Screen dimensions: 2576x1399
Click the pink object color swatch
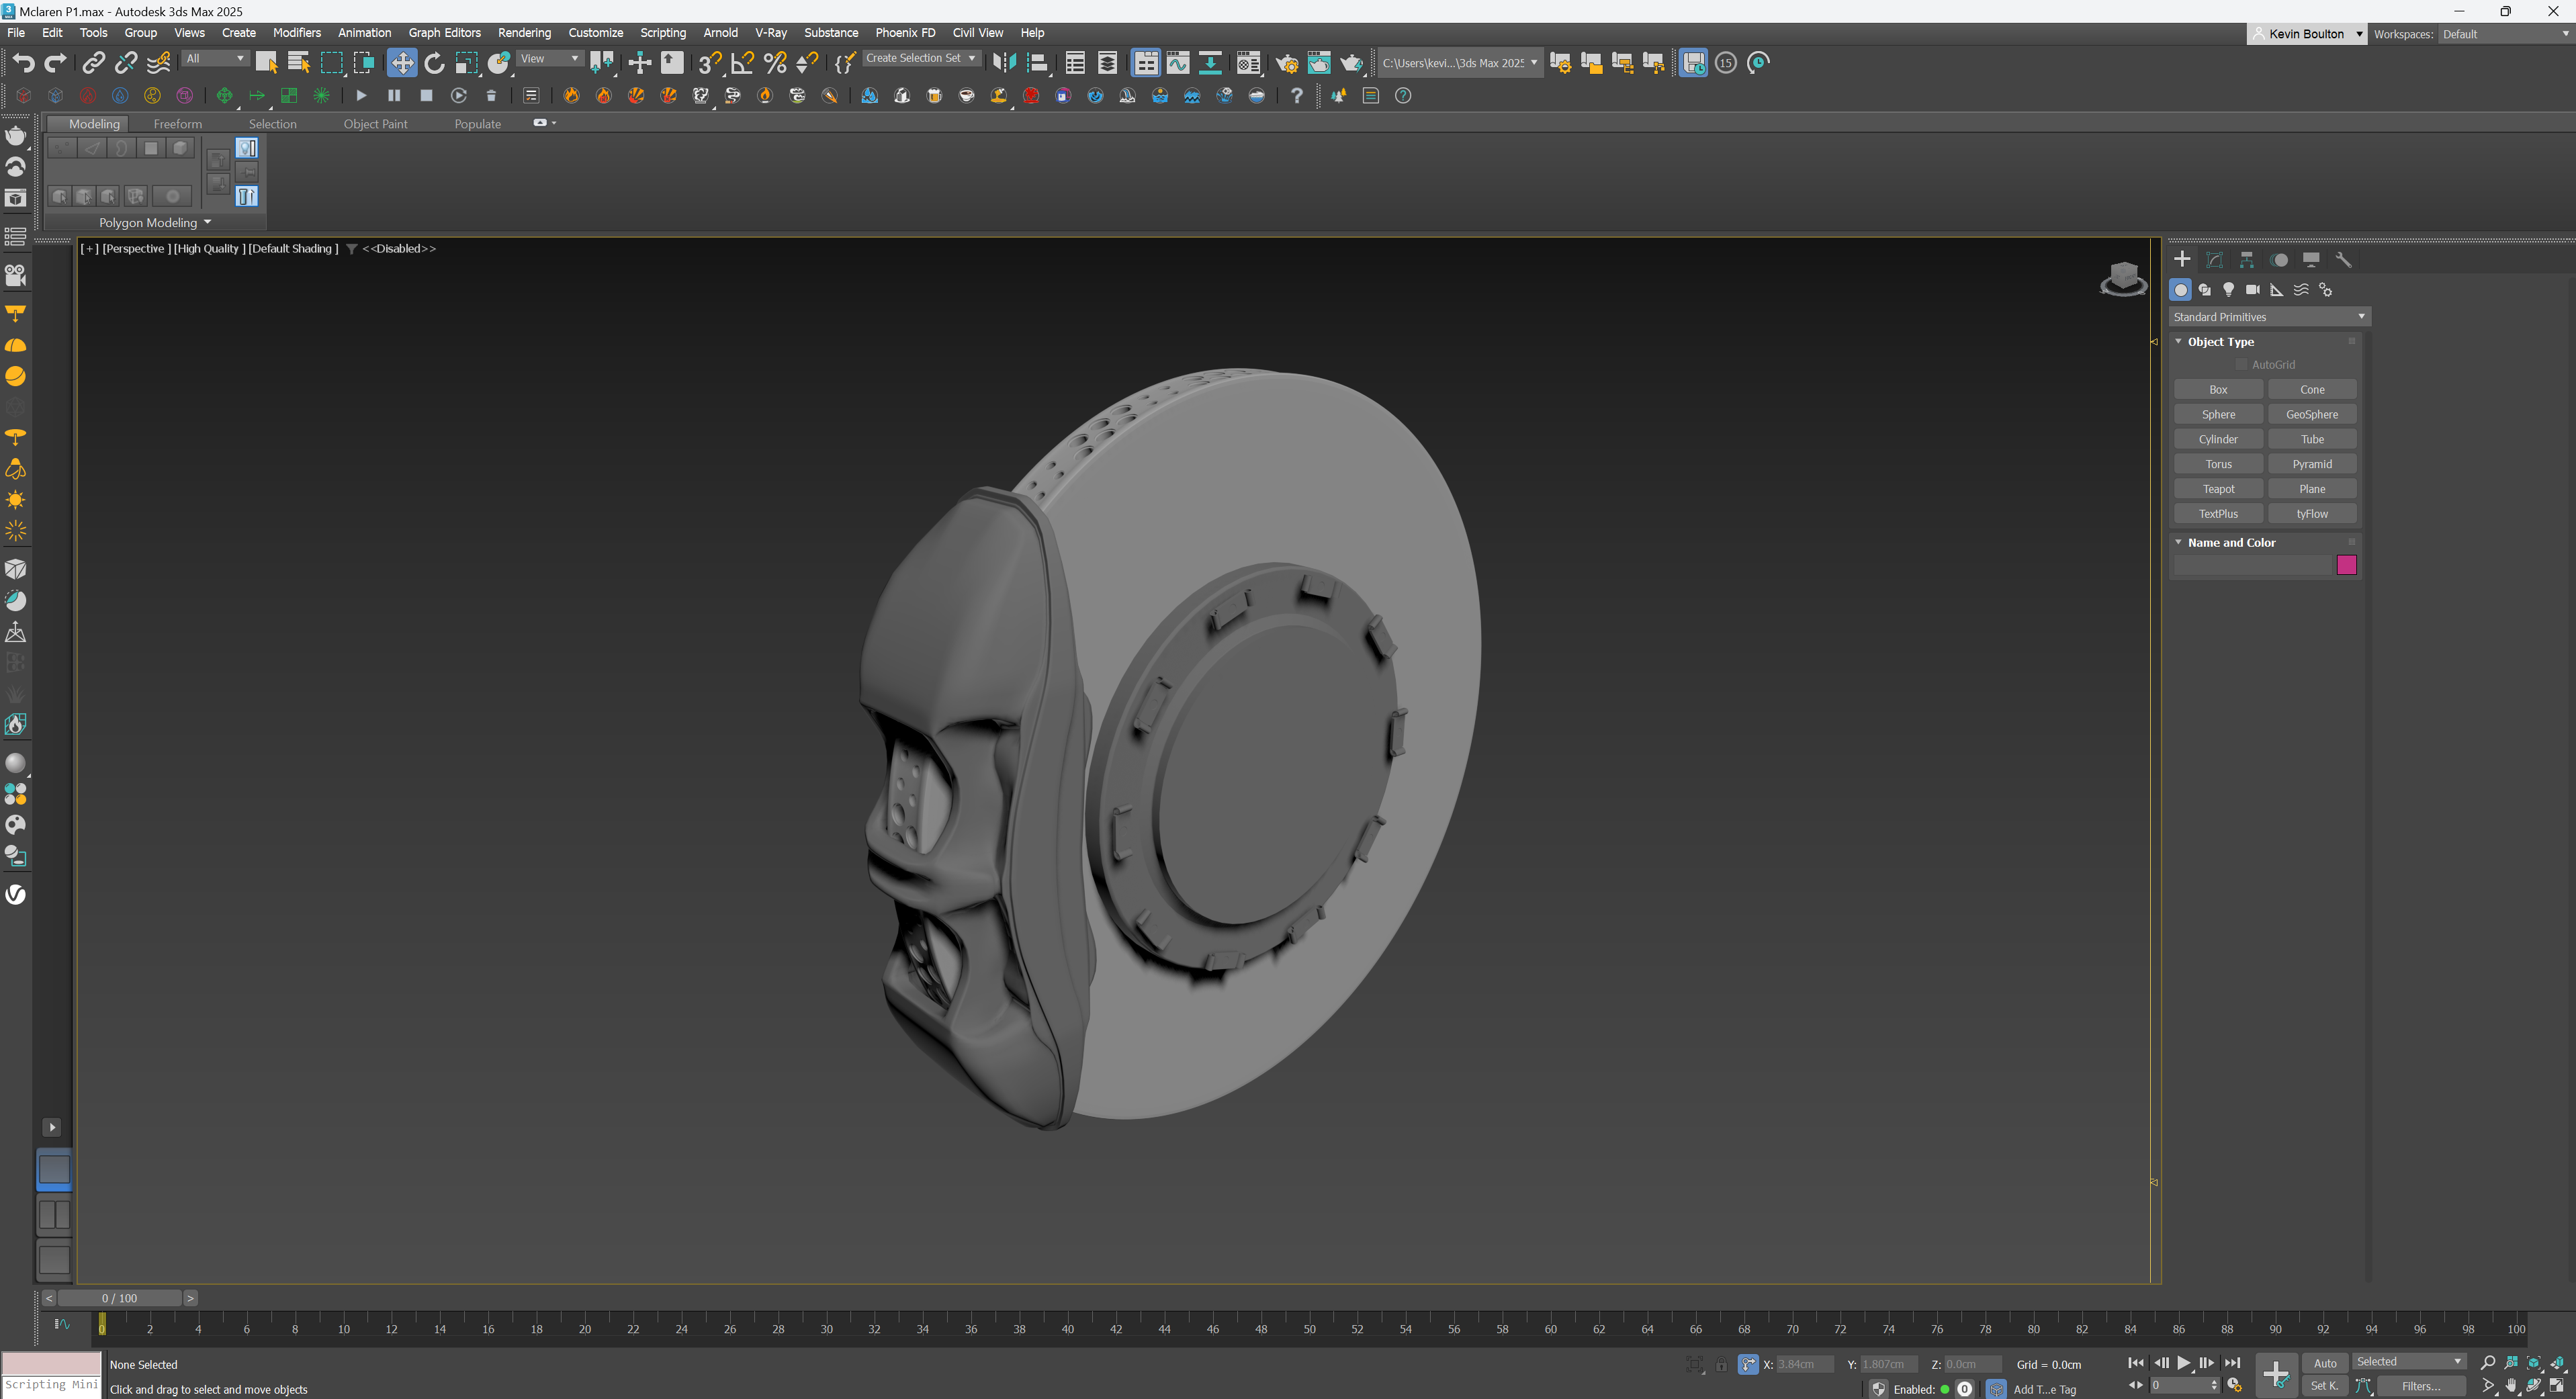tap(2346, 566)
